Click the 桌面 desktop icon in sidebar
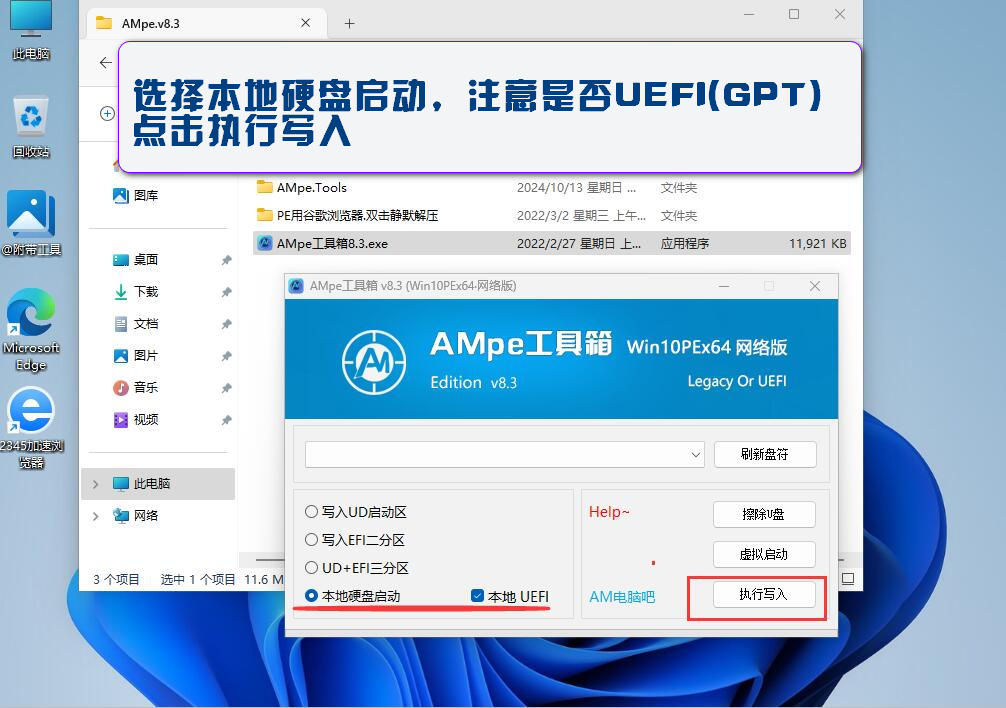The width and height of the screenshot is (1006, 708). 121,260
